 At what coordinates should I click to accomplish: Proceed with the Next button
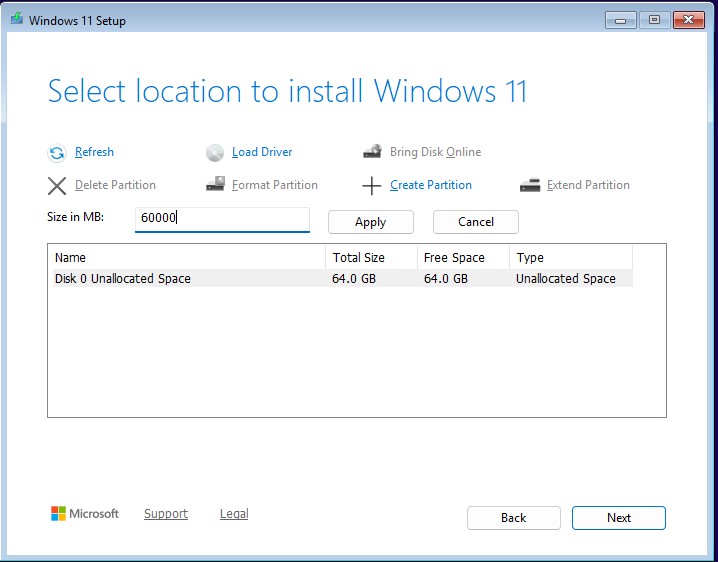pos(619,518)
